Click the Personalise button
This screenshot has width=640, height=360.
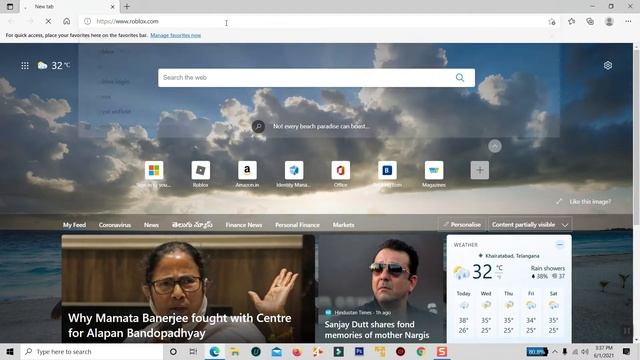pyautogui.click(x=462, y=224)
